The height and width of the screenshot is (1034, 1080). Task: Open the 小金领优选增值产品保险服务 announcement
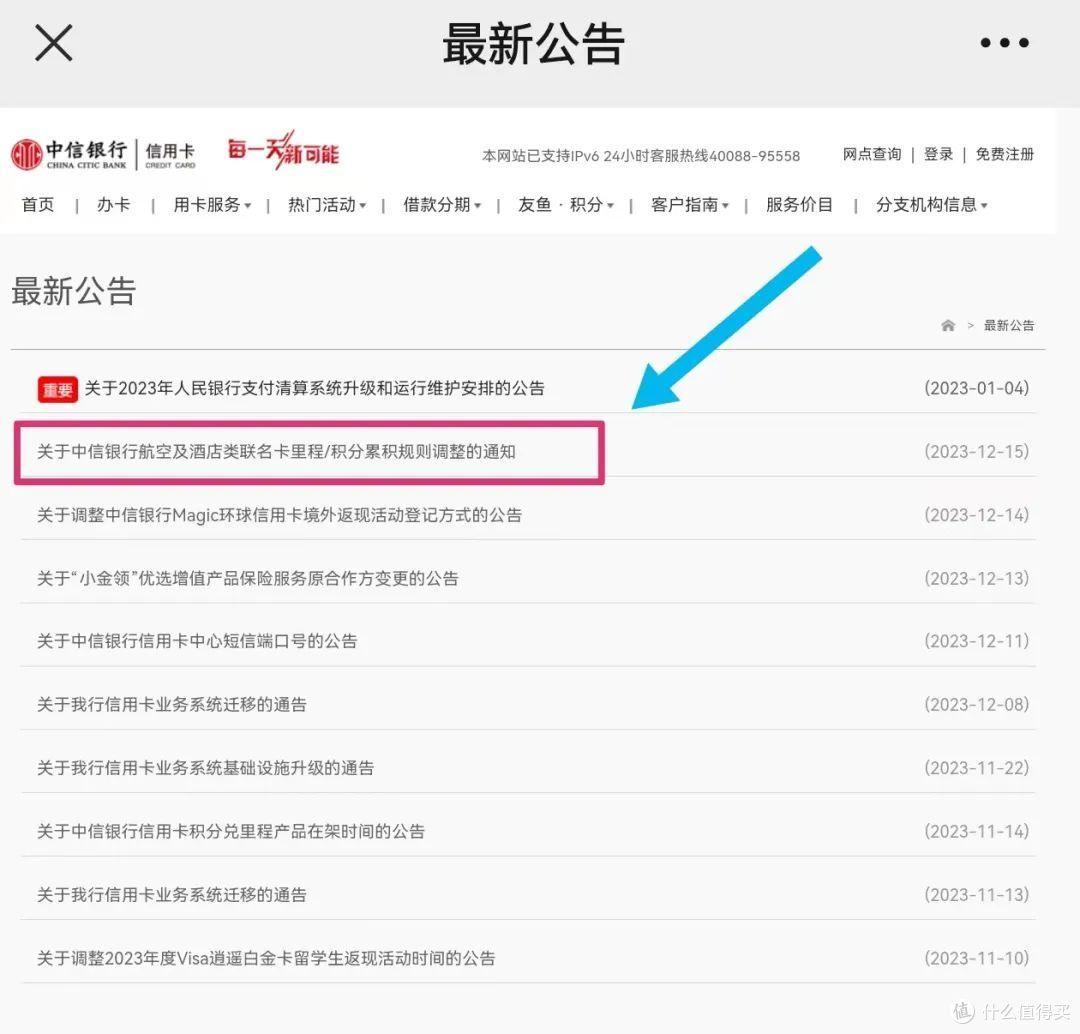pyautogui.click(x=247, y=579)
